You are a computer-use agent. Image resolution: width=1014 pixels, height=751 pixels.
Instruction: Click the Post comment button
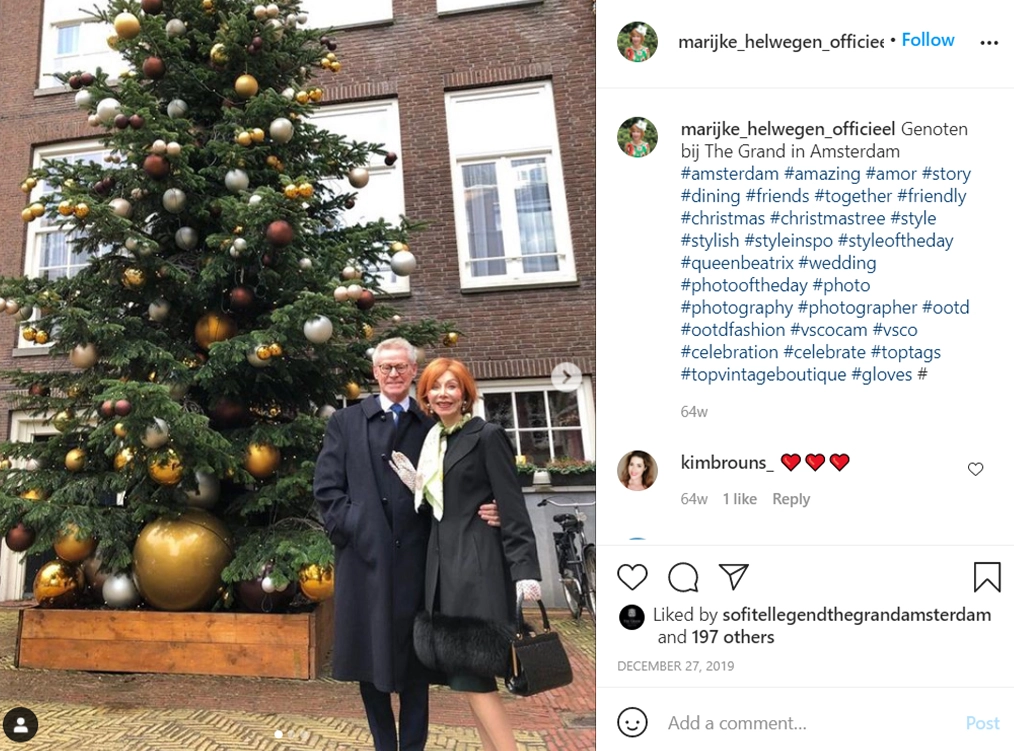pyautogui.click(x=982, y=723)
